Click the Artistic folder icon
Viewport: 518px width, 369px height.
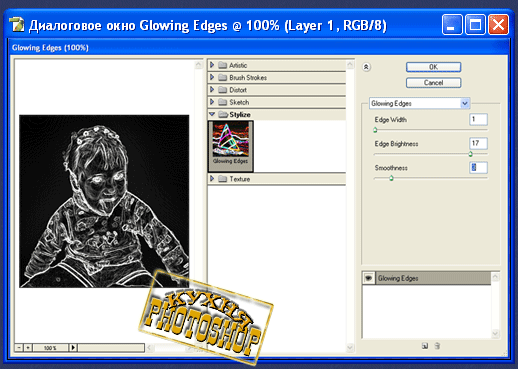click(222, 65)
